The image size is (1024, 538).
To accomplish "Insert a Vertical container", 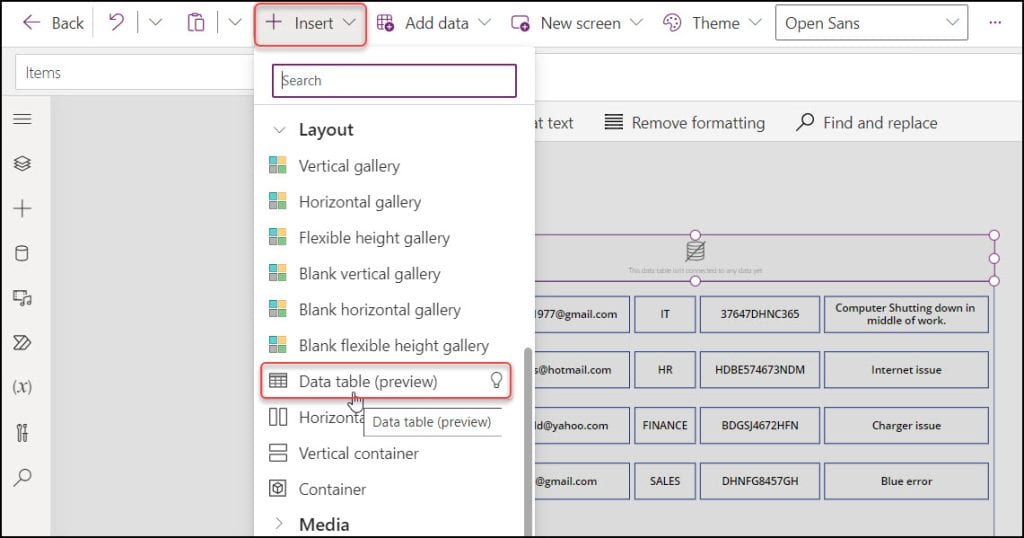I will click(x=358, y=453).
